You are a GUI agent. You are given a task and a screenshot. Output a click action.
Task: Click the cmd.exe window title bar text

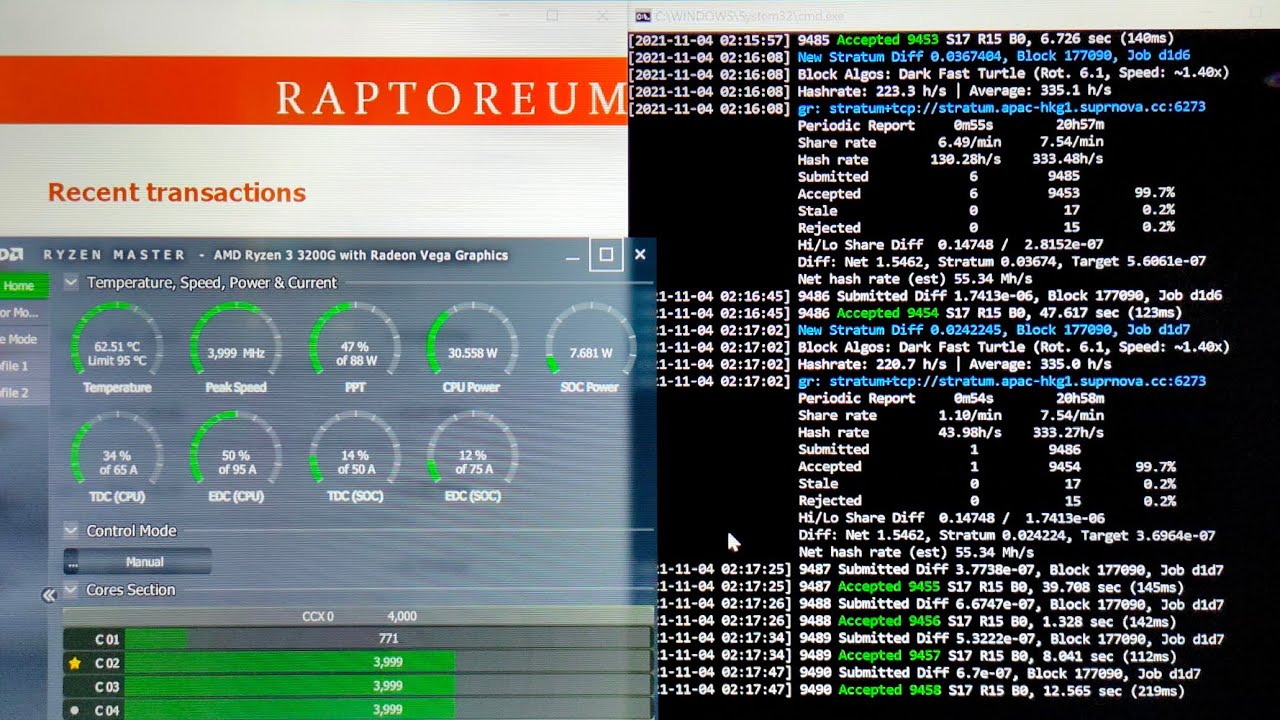[750, 16]
